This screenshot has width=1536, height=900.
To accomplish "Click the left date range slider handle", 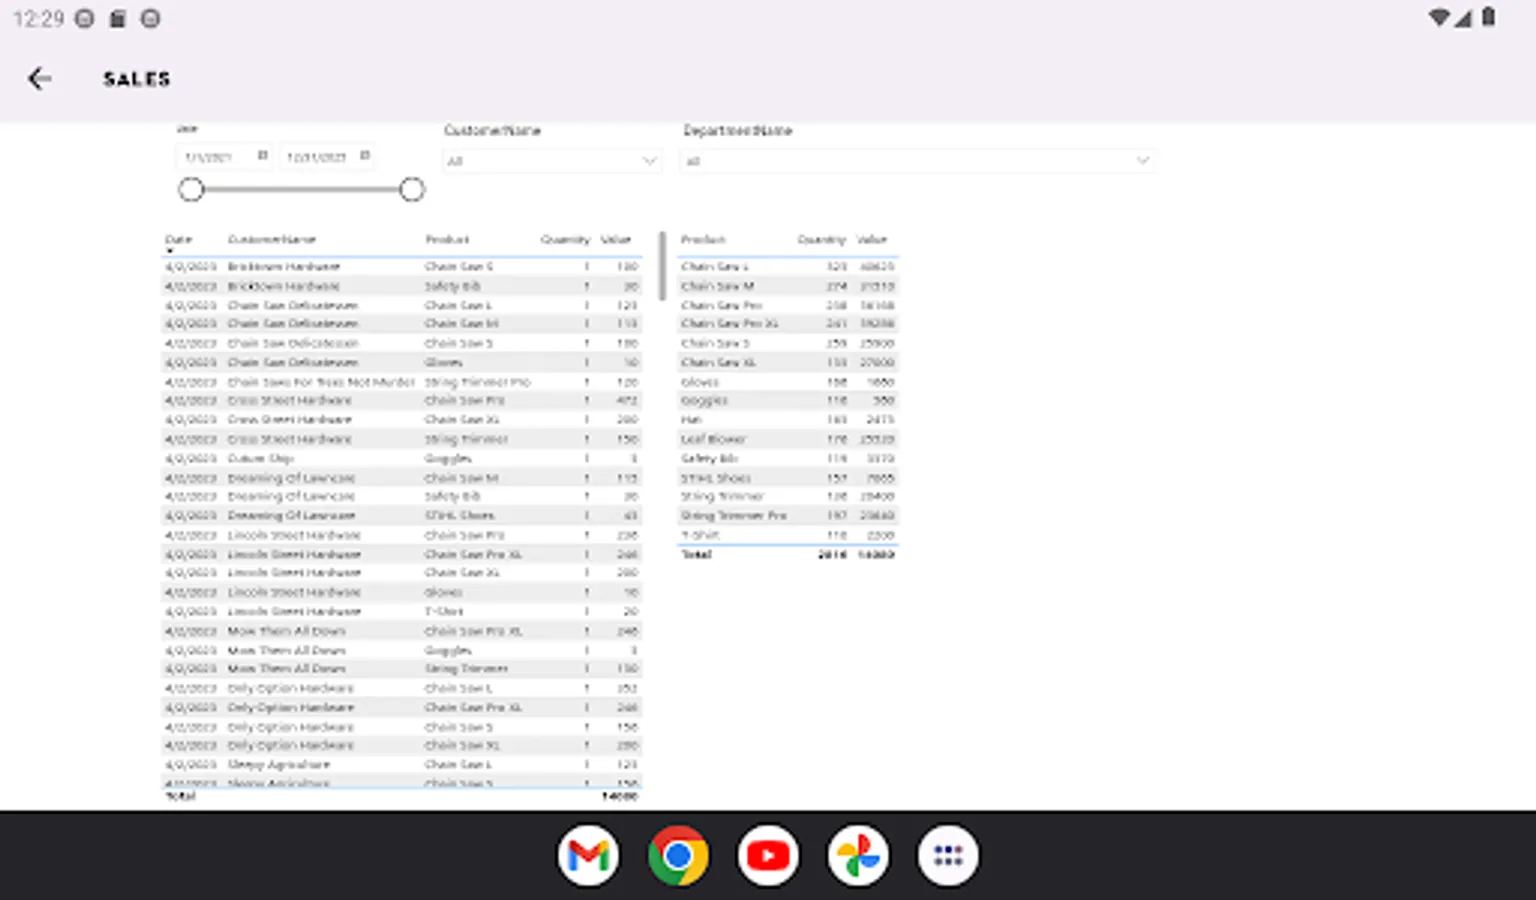I will tap(191, 189).
